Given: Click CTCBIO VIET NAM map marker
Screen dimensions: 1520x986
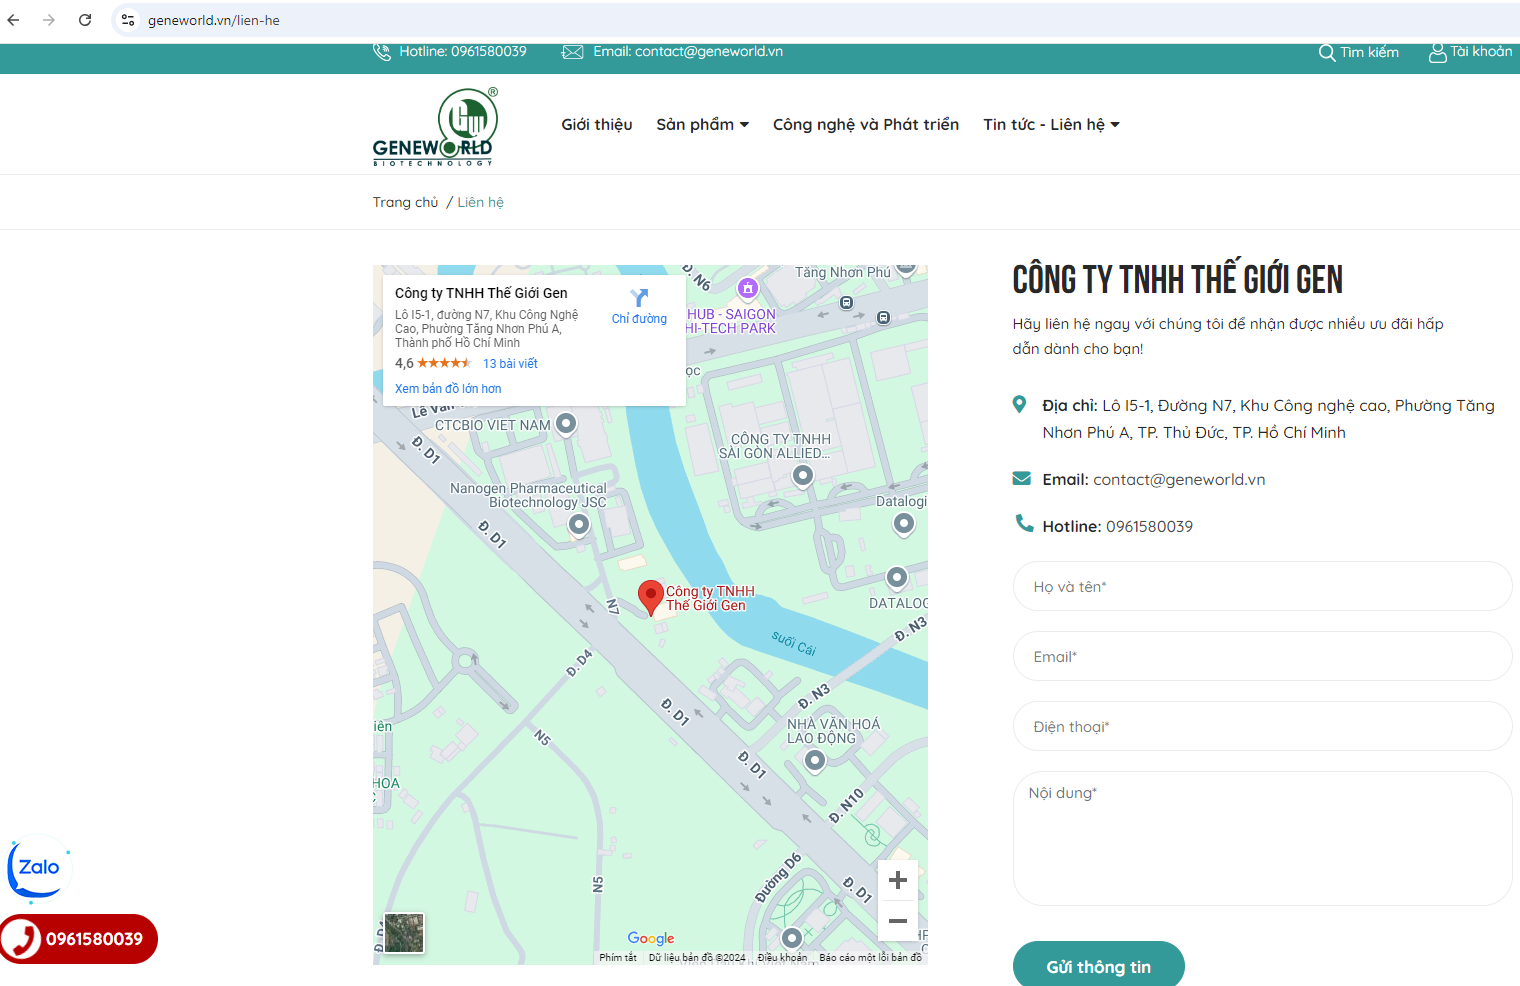Looking at the screenshot, I should (566, 424).
